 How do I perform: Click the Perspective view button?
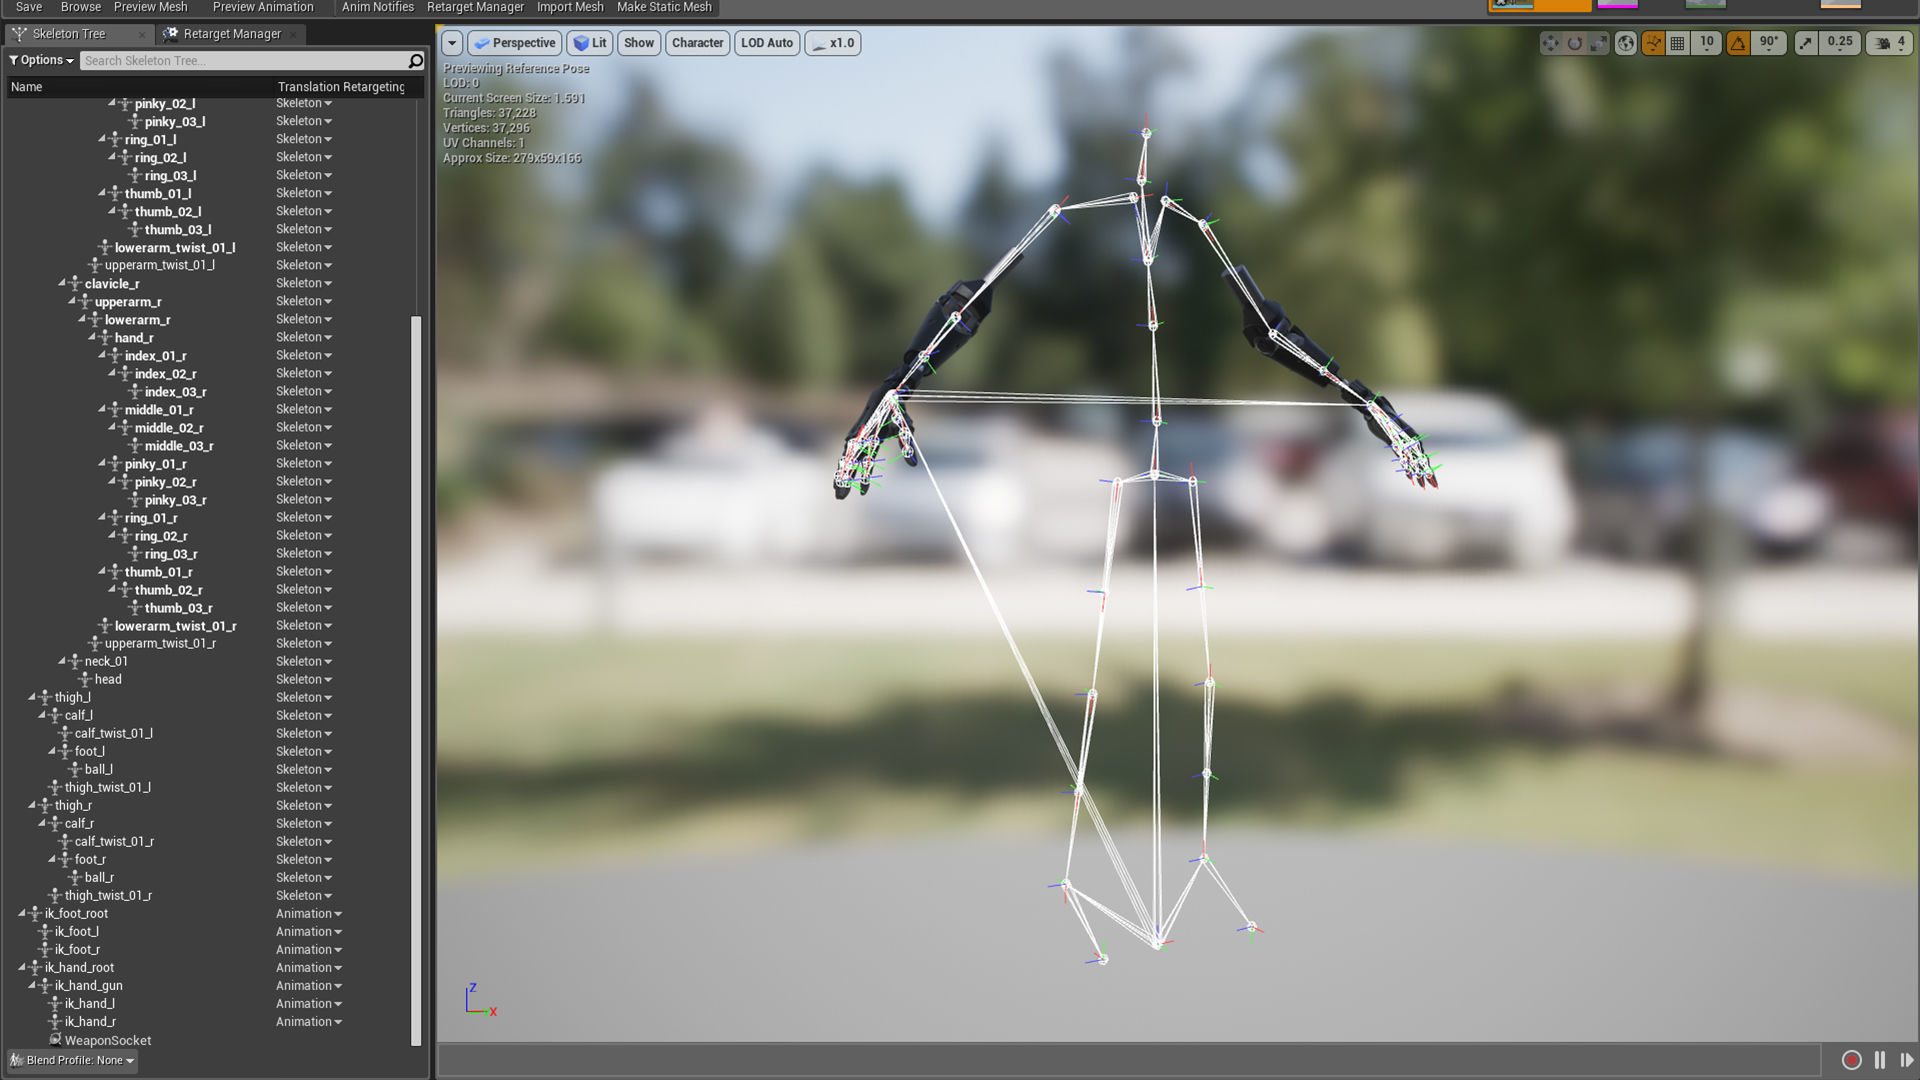[515, 43]
